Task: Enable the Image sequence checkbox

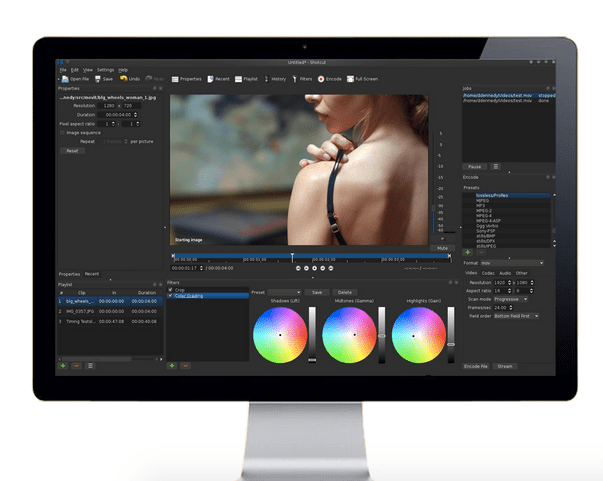Action: coord(62,133)
